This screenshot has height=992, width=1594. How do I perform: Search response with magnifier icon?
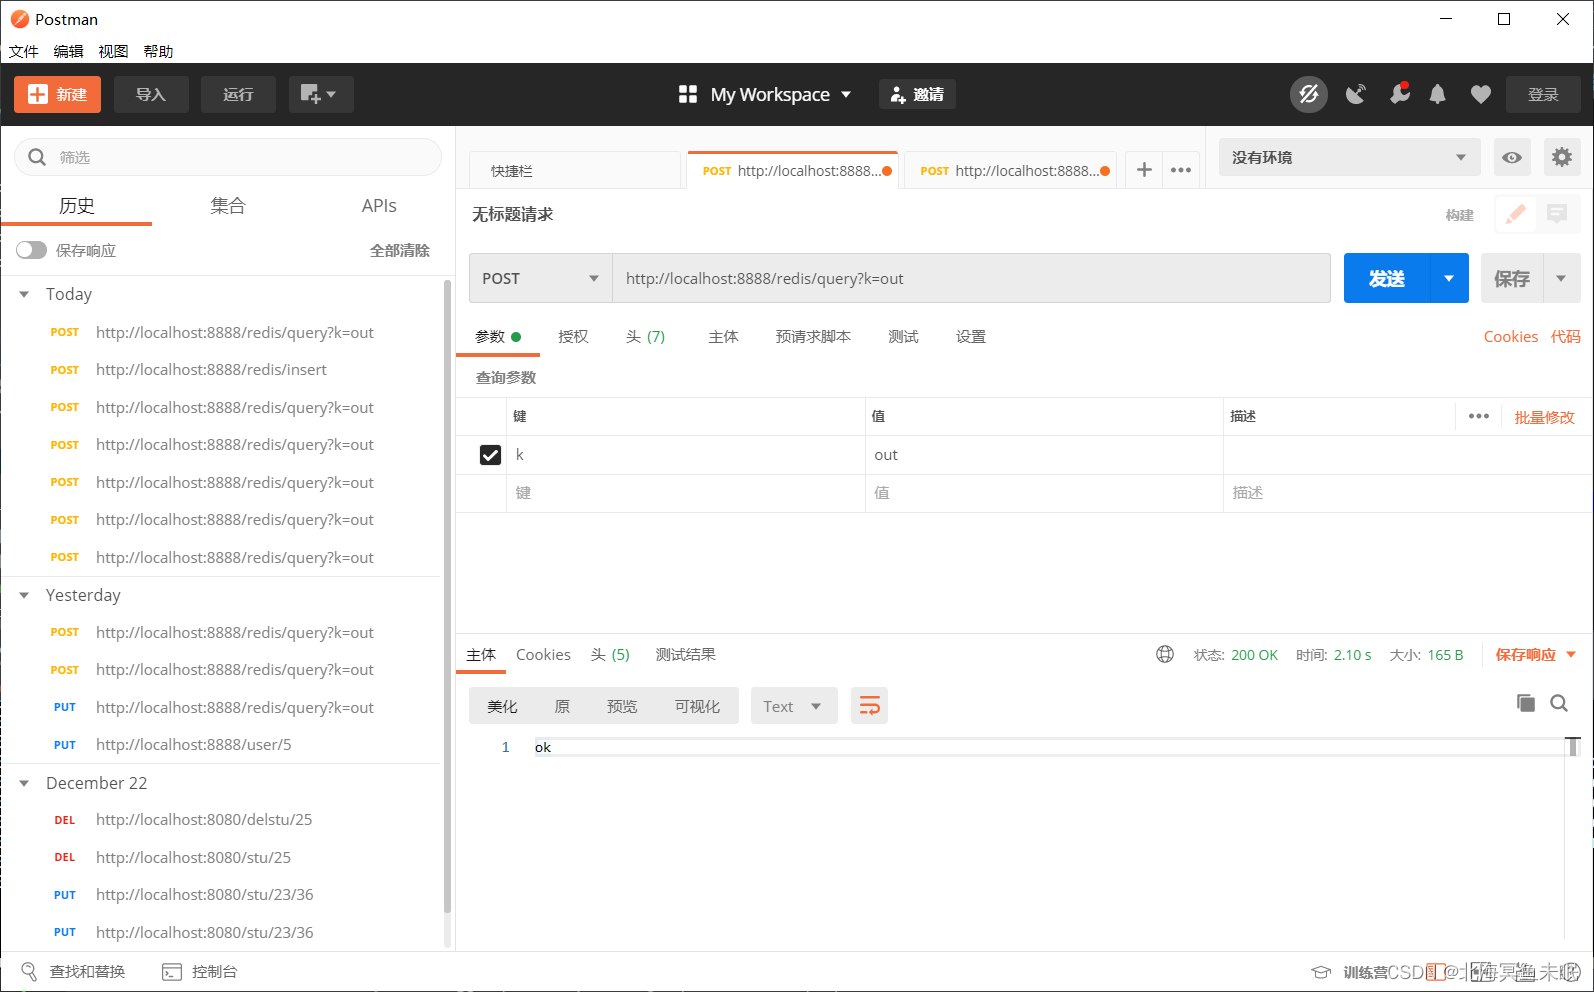point(1558,703)
